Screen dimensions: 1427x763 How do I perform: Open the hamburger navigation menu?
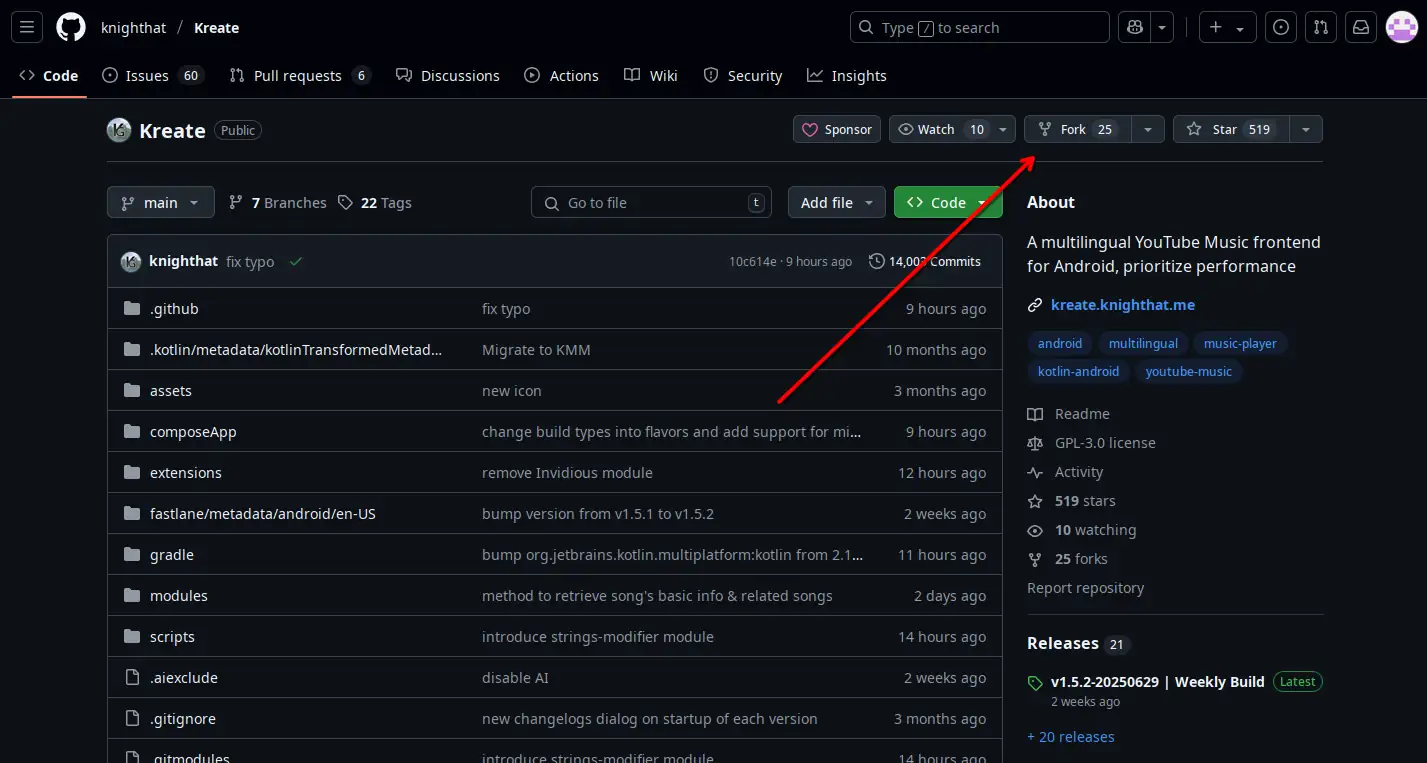27,28
